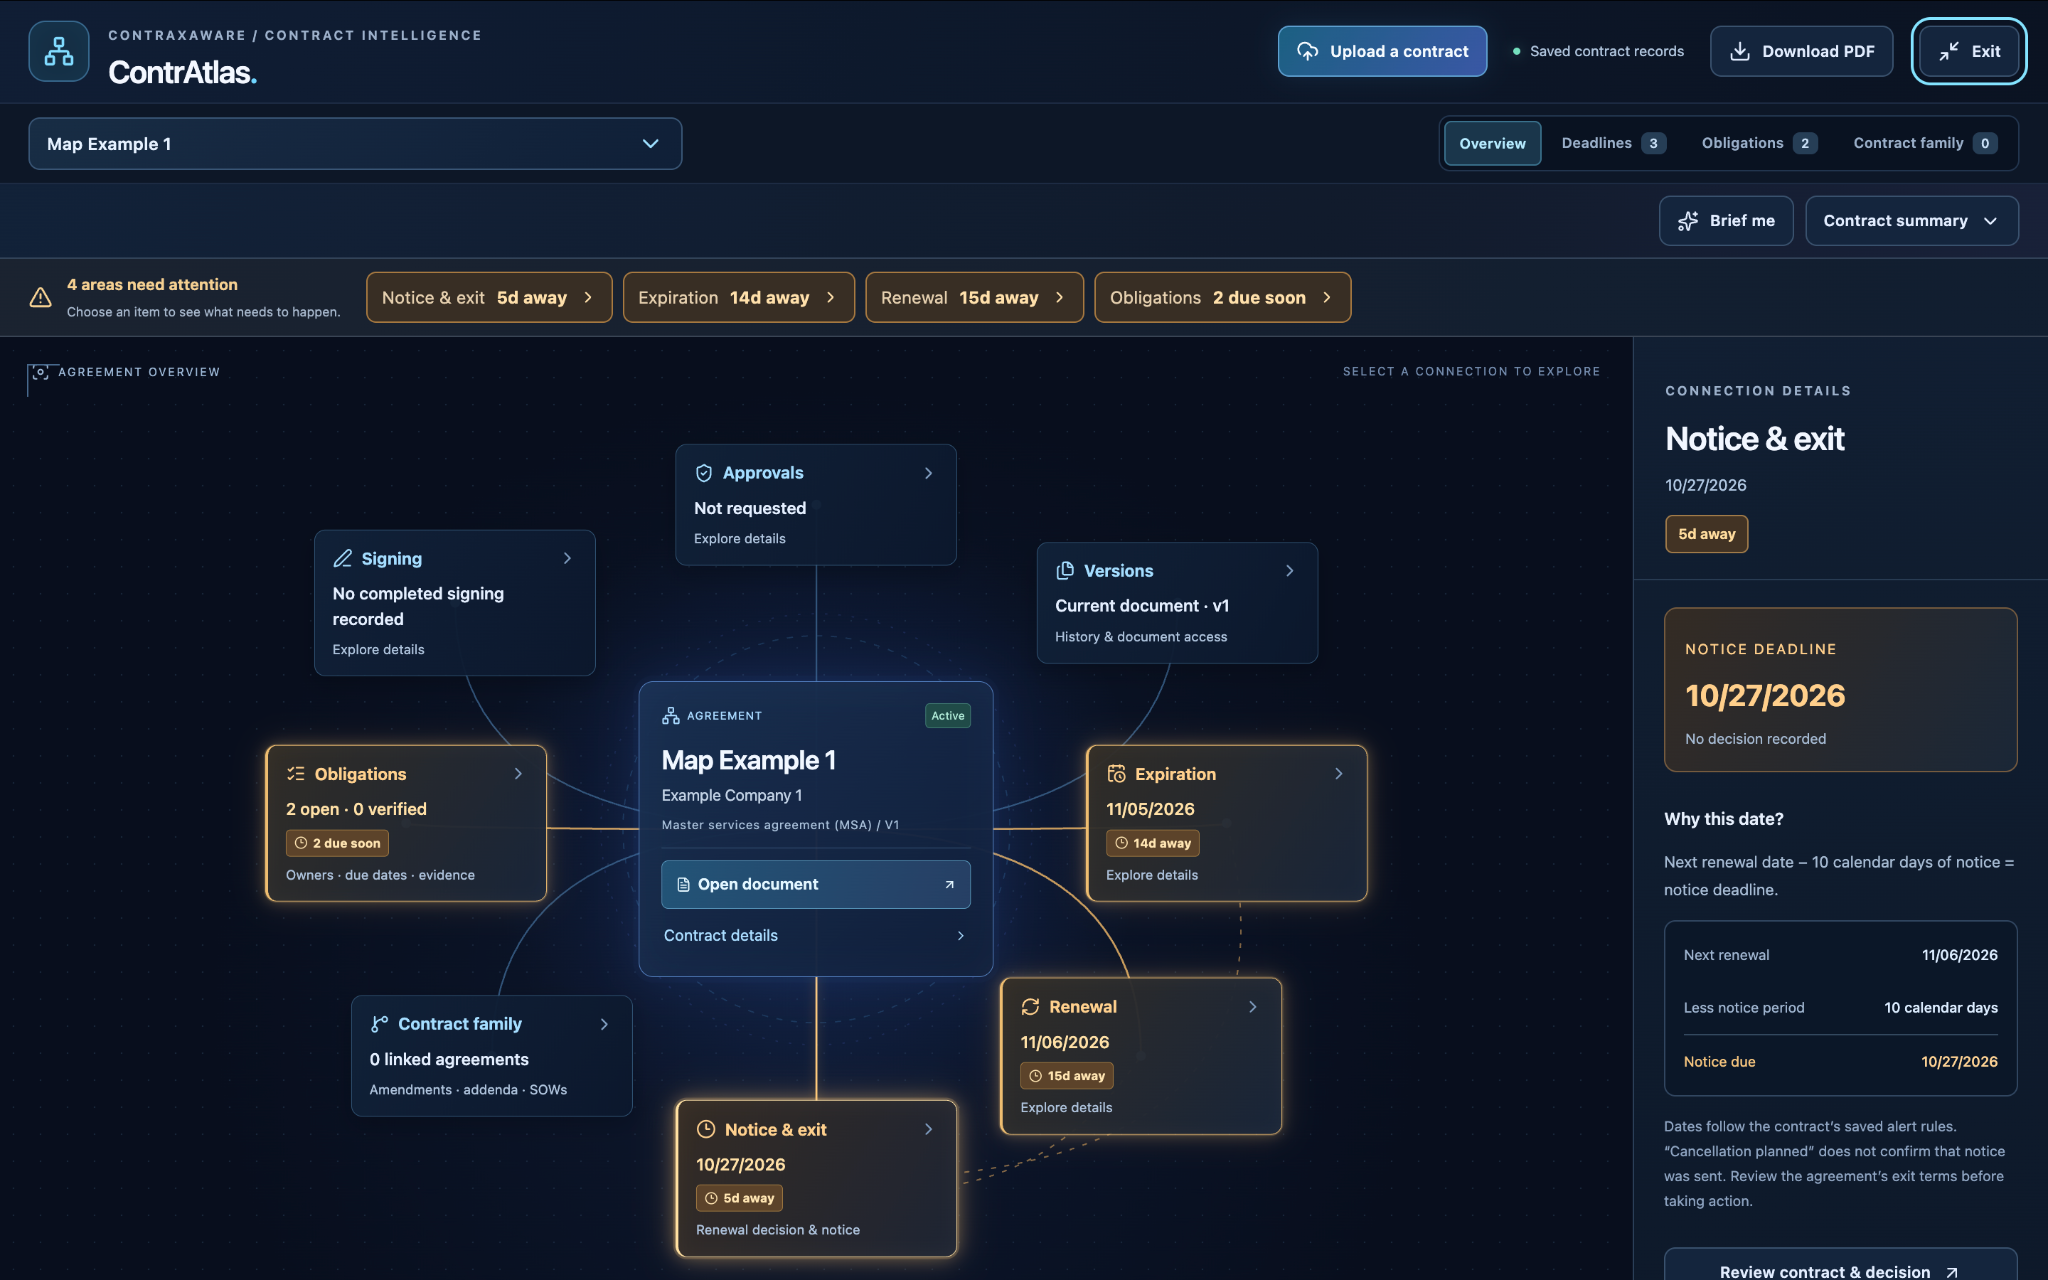The width and height of the screenshot is (2048, 1280).
Task: Click the Approvals shield icon
Action: pos(704,473)
